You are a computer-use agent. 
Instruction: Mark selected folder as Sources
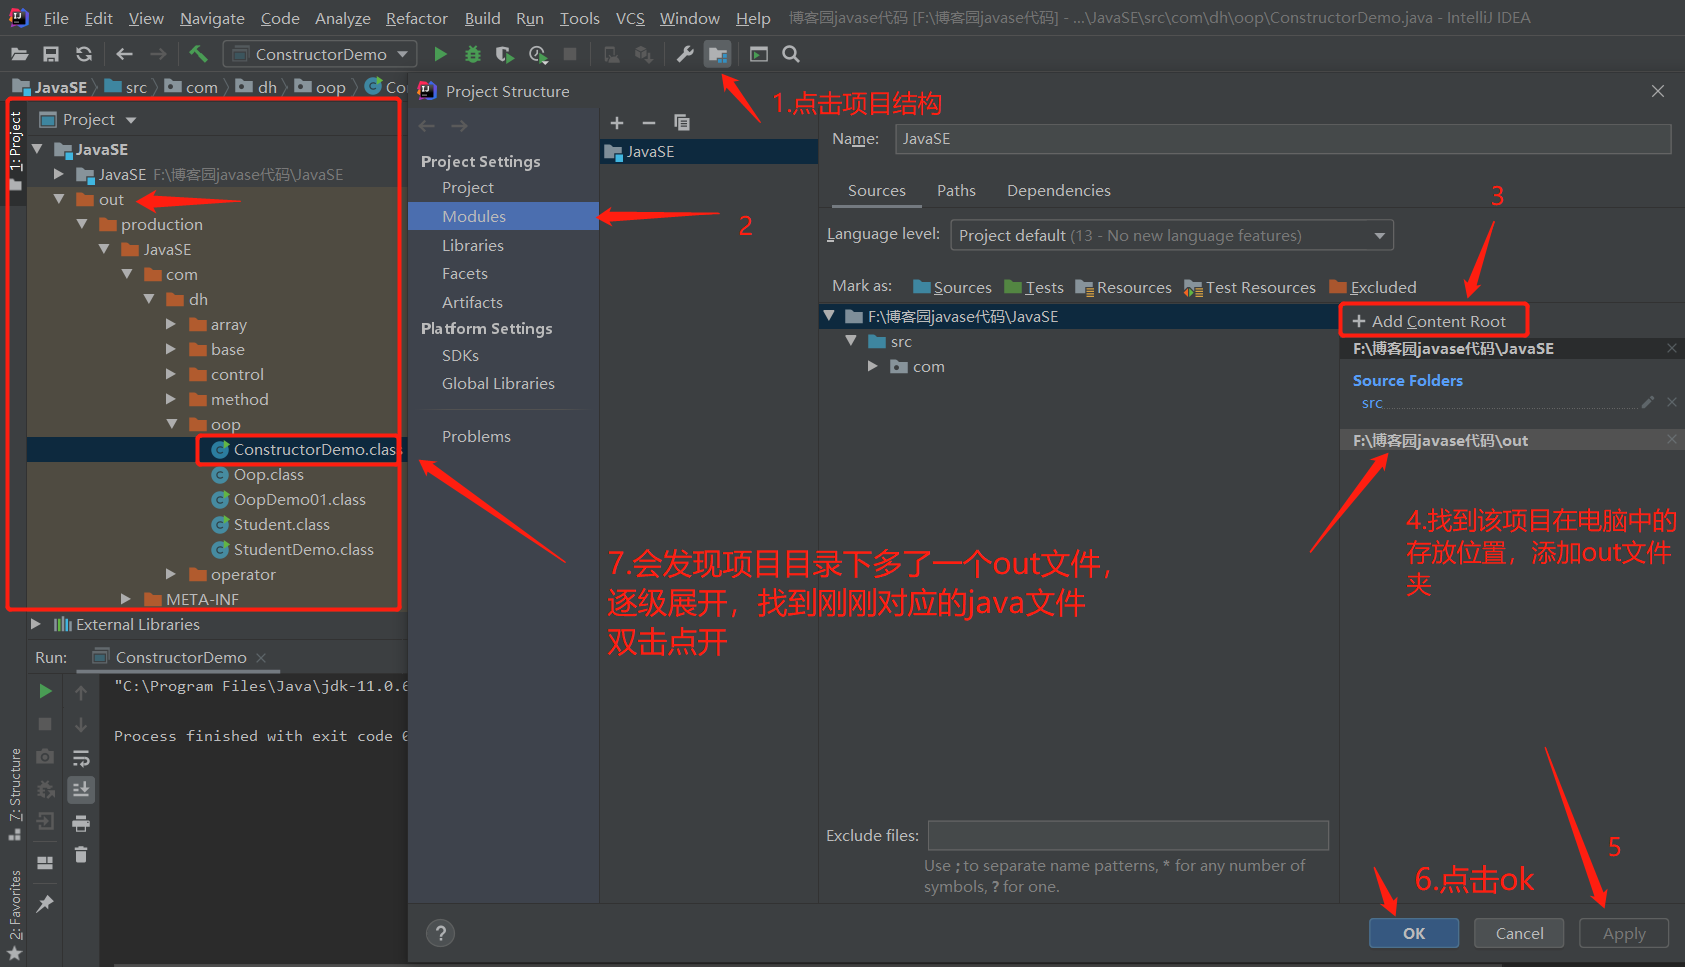(952, 287)
